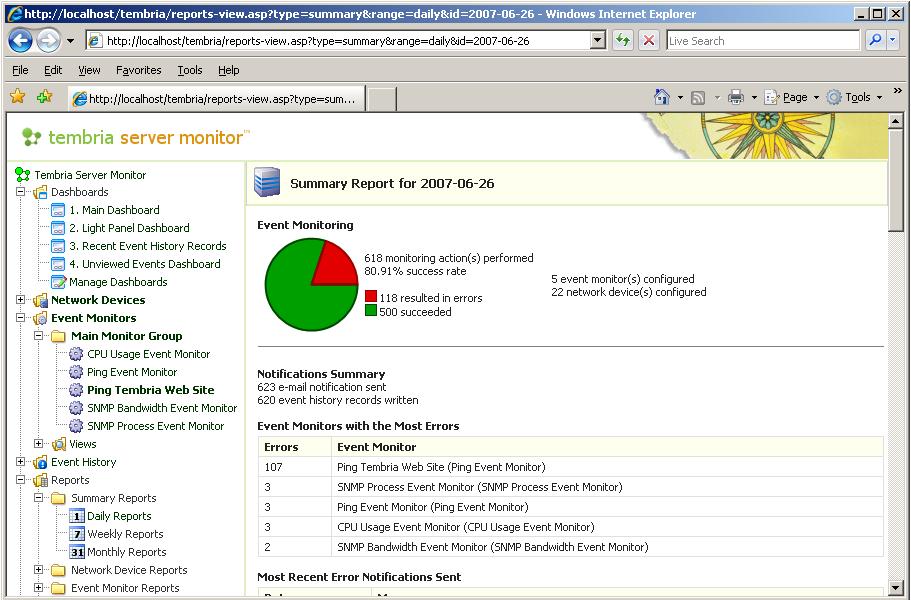This screenshot has width=911, height=600.
Task: Select Ping Tembria Web Site monitor
Action: [150, 390]
